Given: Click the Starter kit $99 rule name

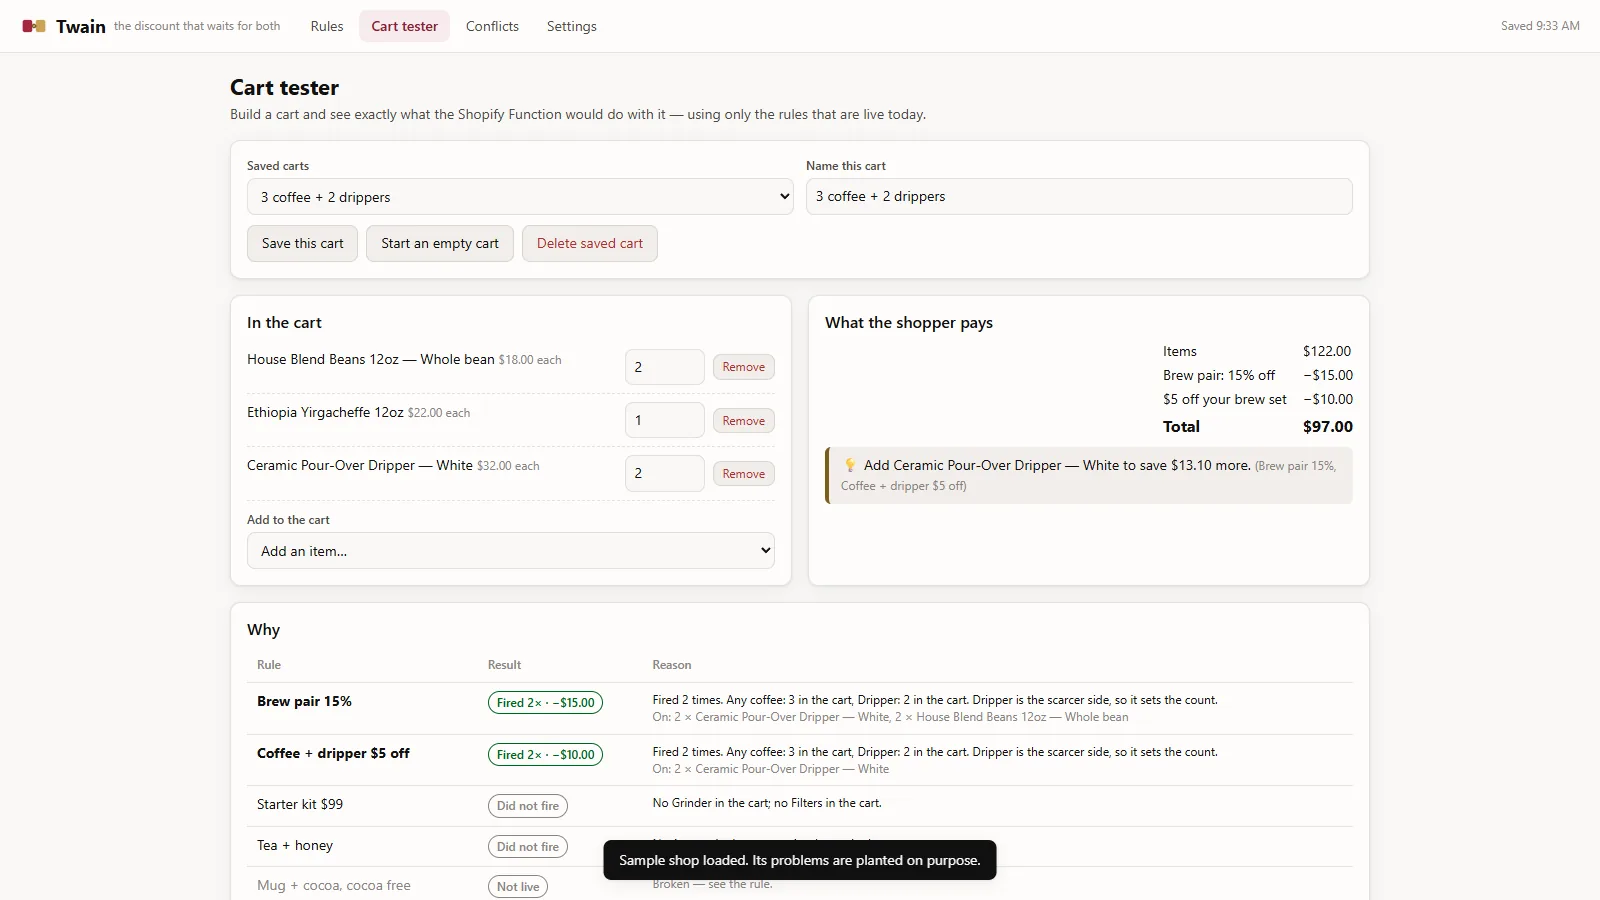Looking at the screenshot, I should point(300,804).
